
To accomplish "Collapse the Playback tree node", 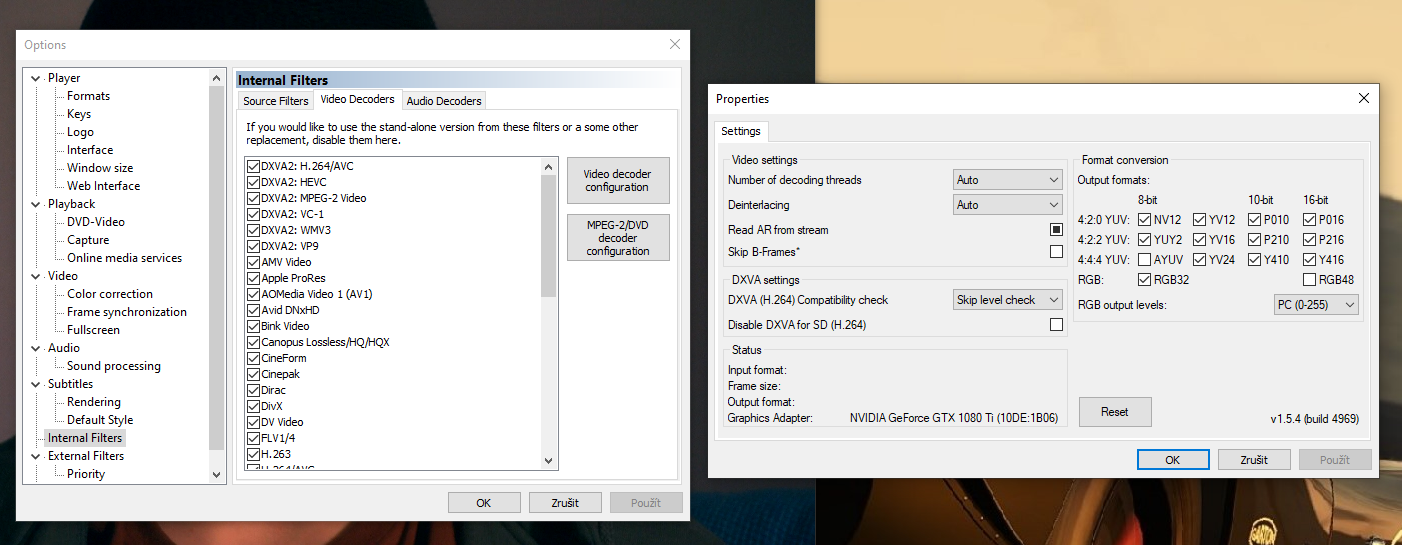I will click(x=37, y=204).
